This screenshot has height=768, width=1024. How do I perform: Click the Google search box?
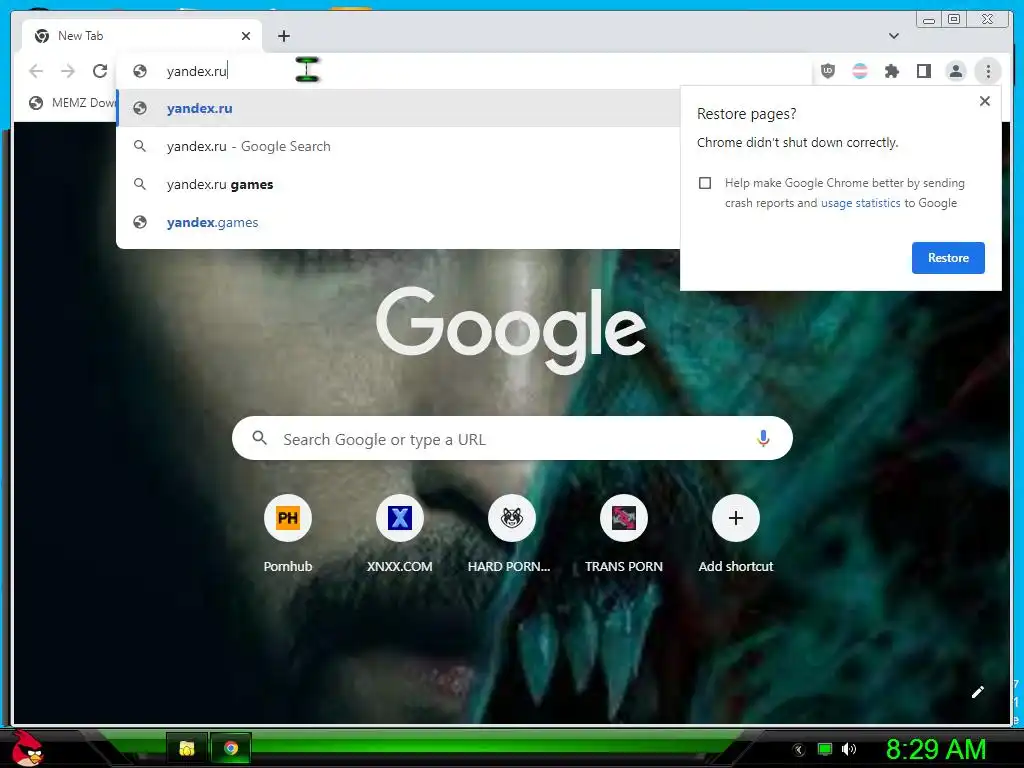coord(512,438)
